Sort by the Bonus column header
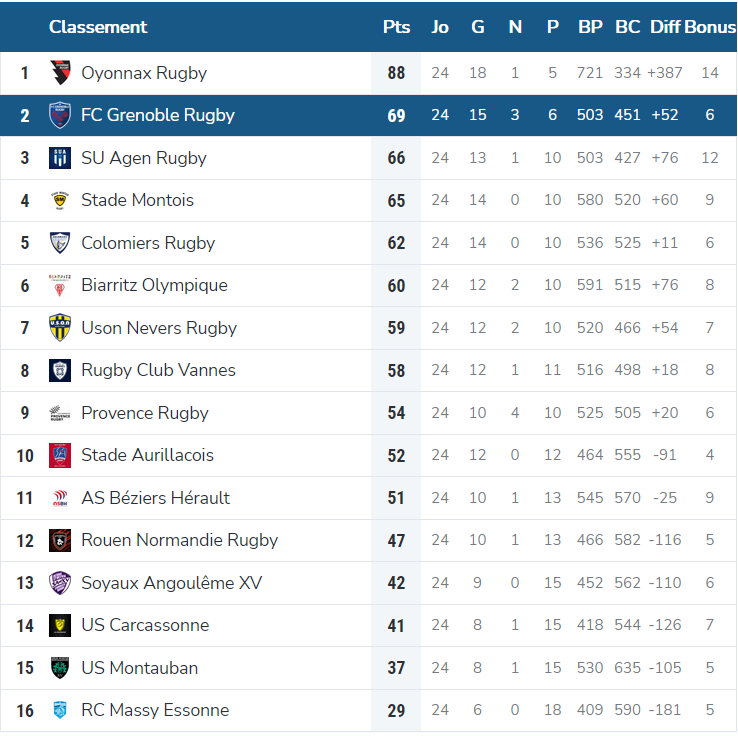 coord(710,27)
